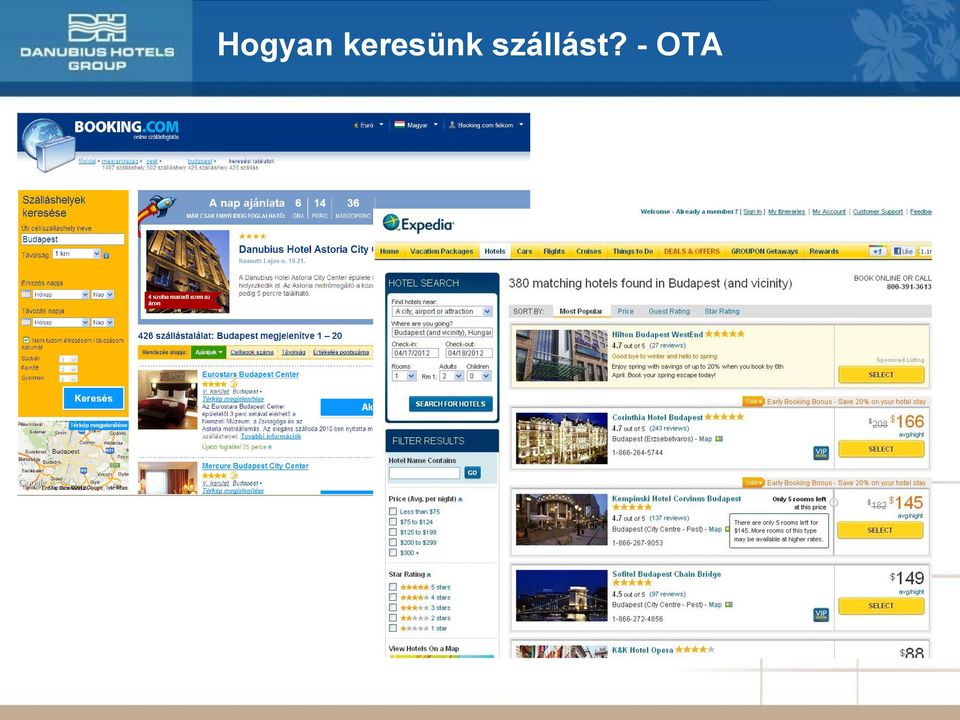Click SELECT for Corinthia Hotel Budapest
Viewport: 960px width, 720px height.
point(881,449)
